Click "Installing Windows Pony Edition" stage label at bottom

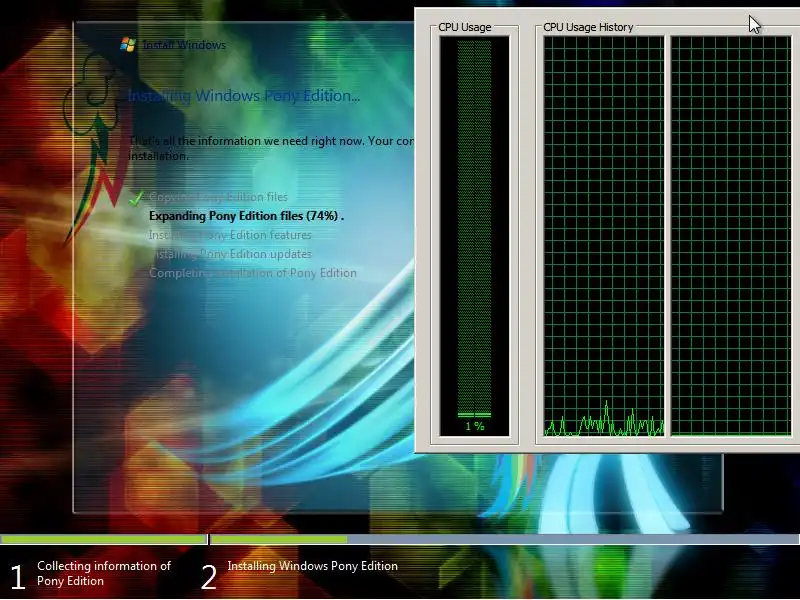[313, 566]
